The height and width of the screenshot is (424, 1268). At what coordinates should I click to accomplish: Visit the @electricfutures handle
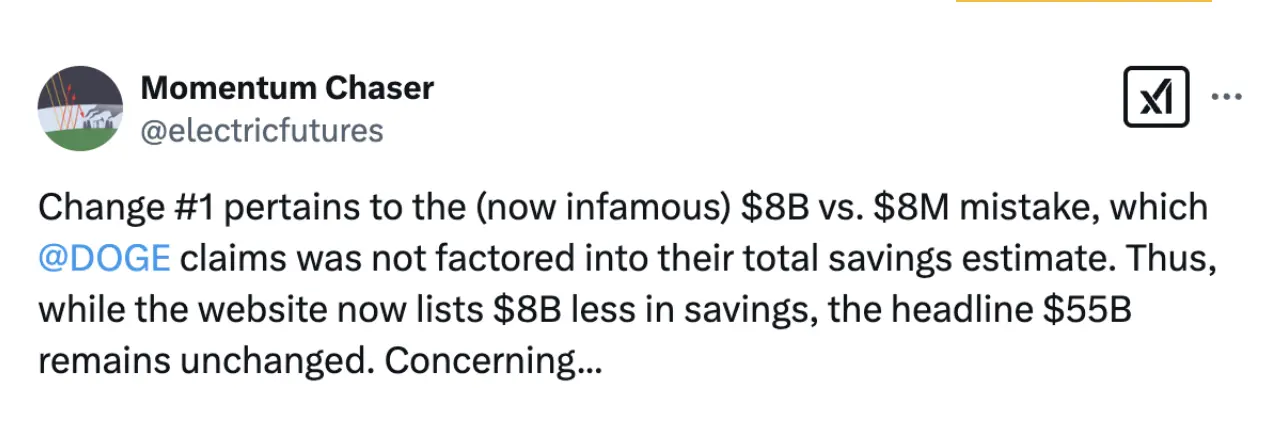262,130
